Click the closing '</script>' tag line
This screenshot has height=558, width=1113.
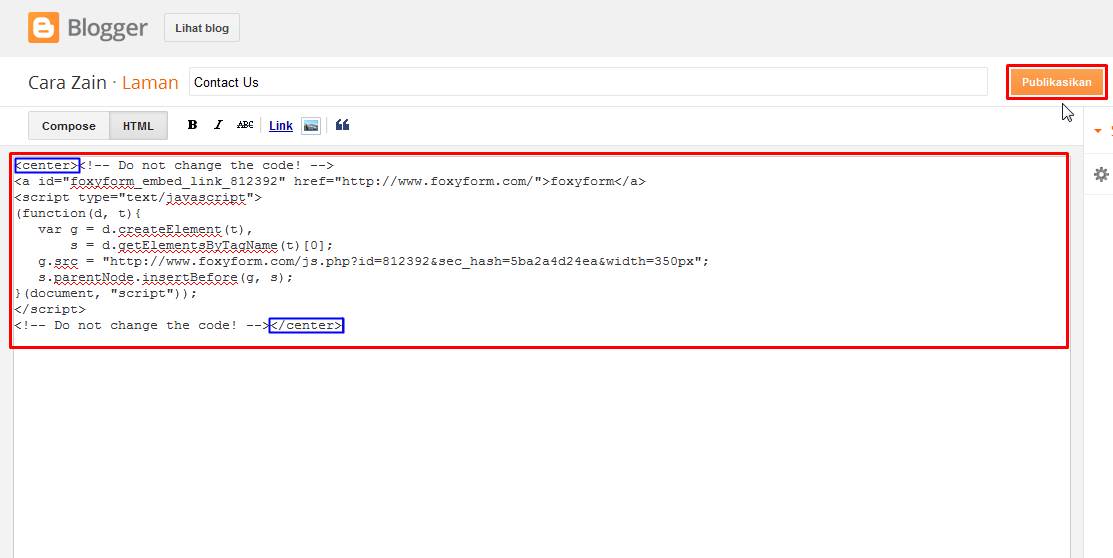pos(50,310)
